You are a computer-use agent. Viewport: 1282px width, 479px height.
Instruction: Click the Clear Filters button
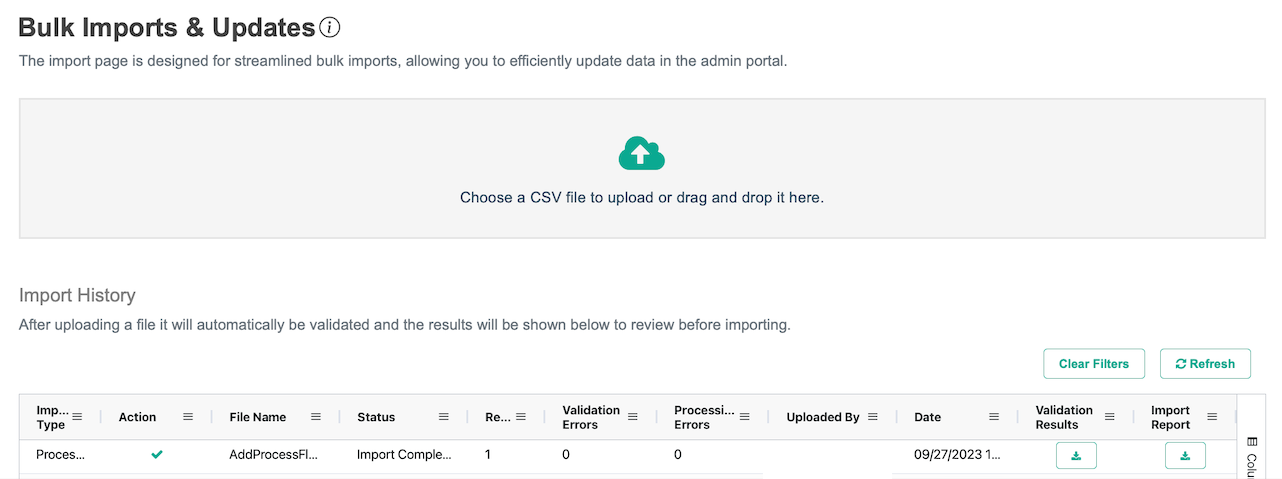pos(1093,364)
